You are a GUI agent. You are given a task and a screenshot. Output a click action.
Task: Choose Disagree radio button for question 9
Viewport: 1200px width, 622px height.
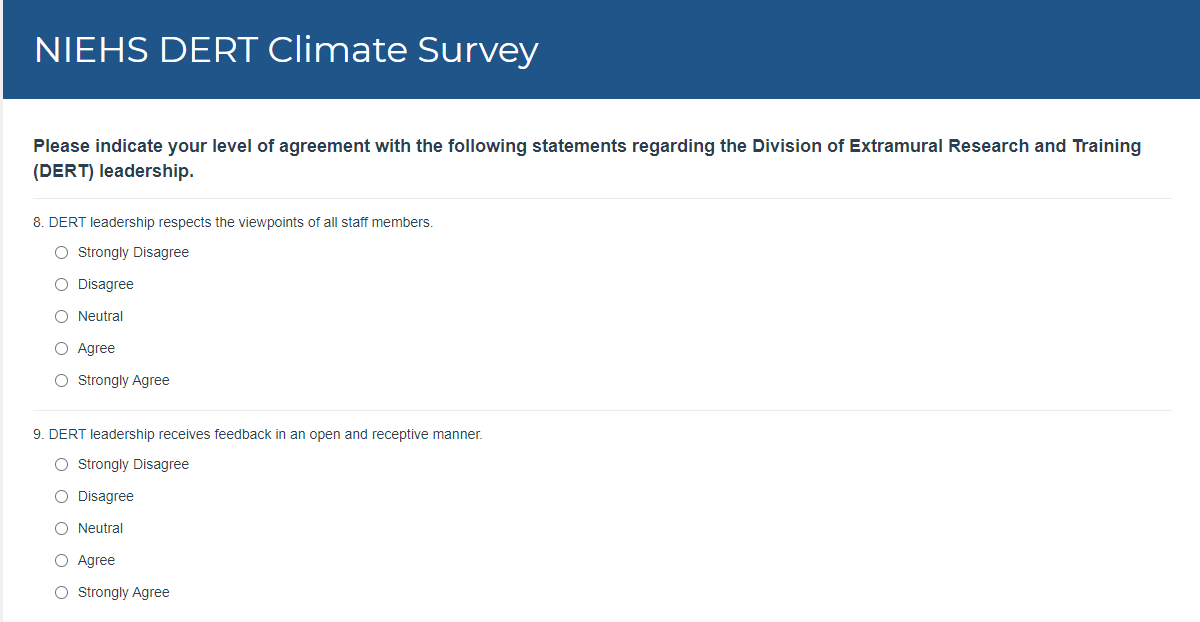click(62, 497)
